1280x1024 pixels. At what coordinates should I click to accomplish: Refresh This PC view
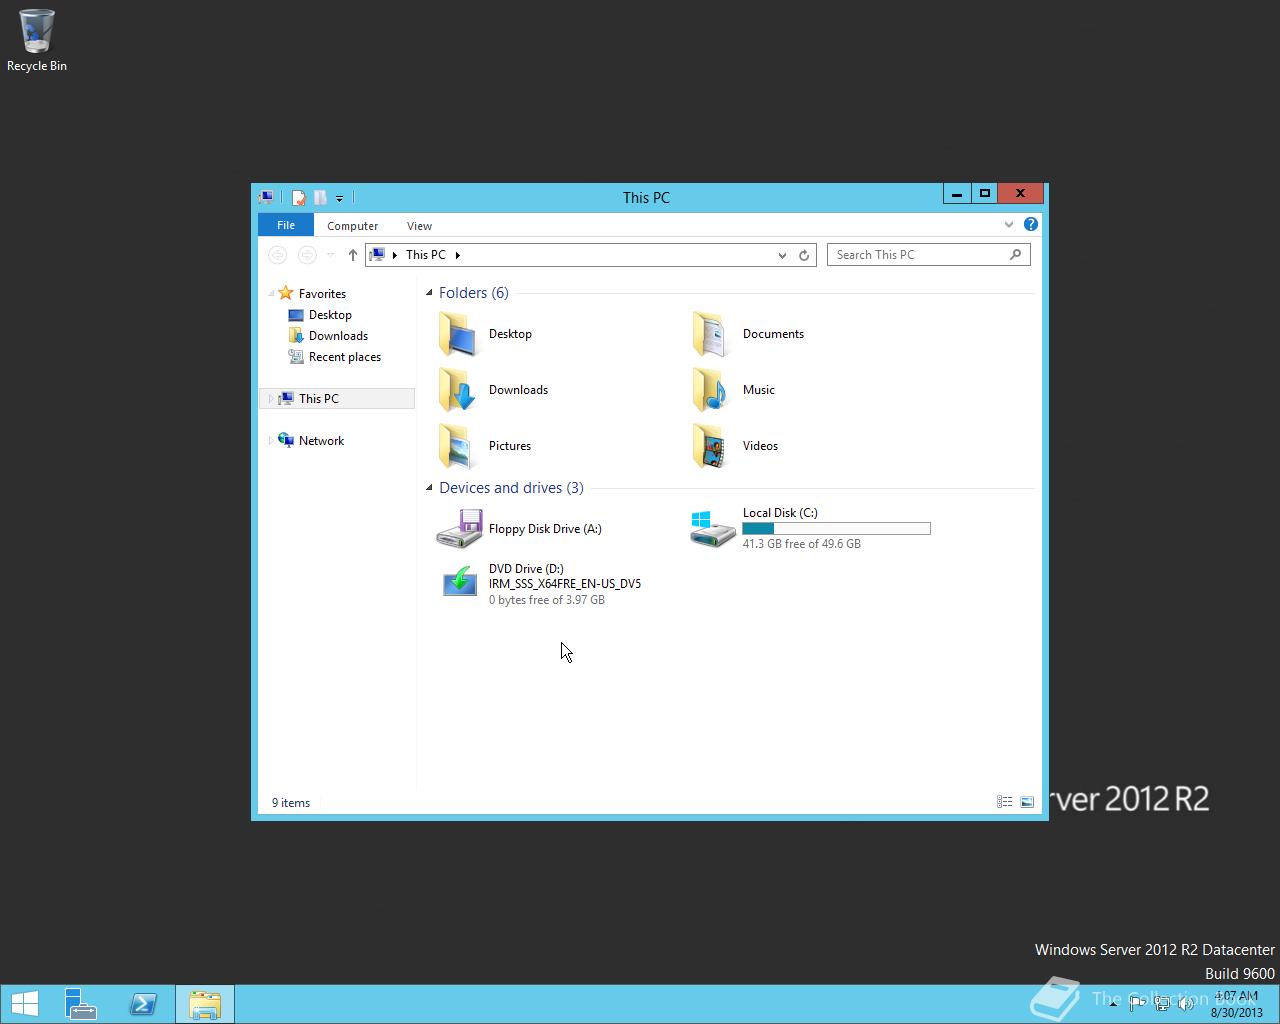804,255
